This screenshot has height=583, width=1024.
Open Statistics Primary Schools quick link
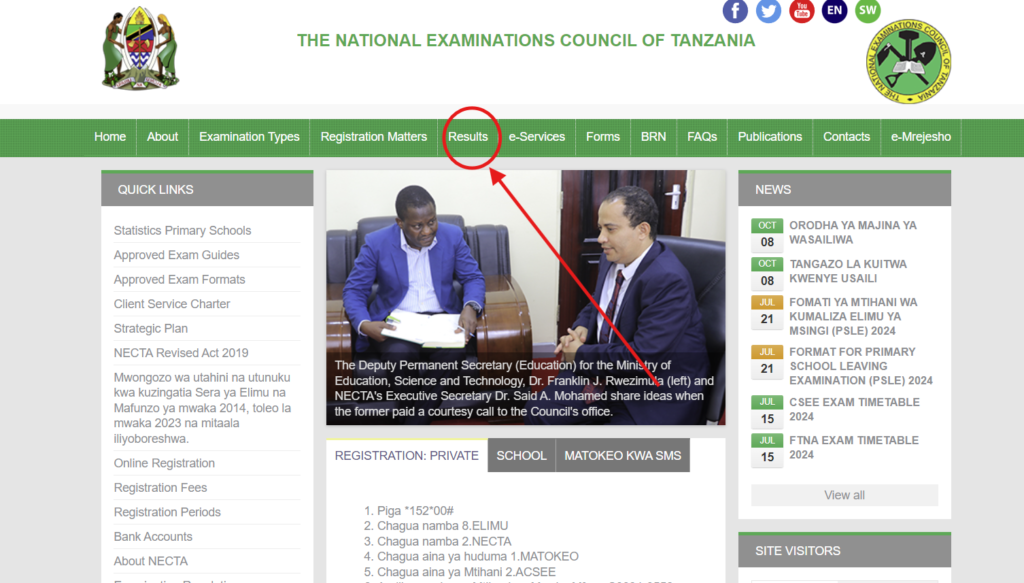coord(182,230)
